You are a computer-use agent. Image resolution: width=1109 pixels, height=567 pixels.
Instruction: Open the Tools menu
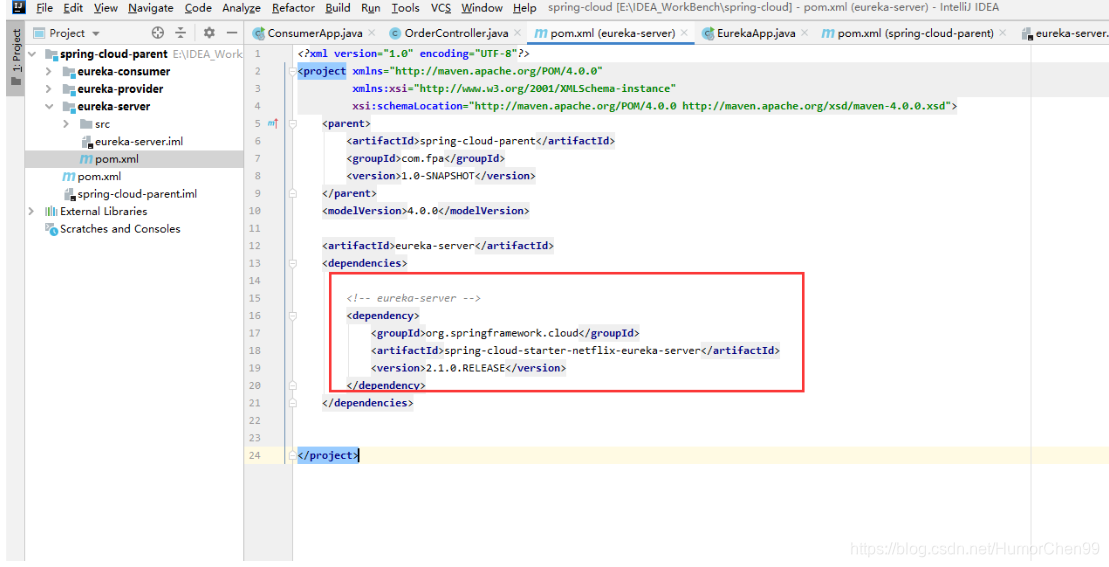pyautogui.click(x=405, y=8)
